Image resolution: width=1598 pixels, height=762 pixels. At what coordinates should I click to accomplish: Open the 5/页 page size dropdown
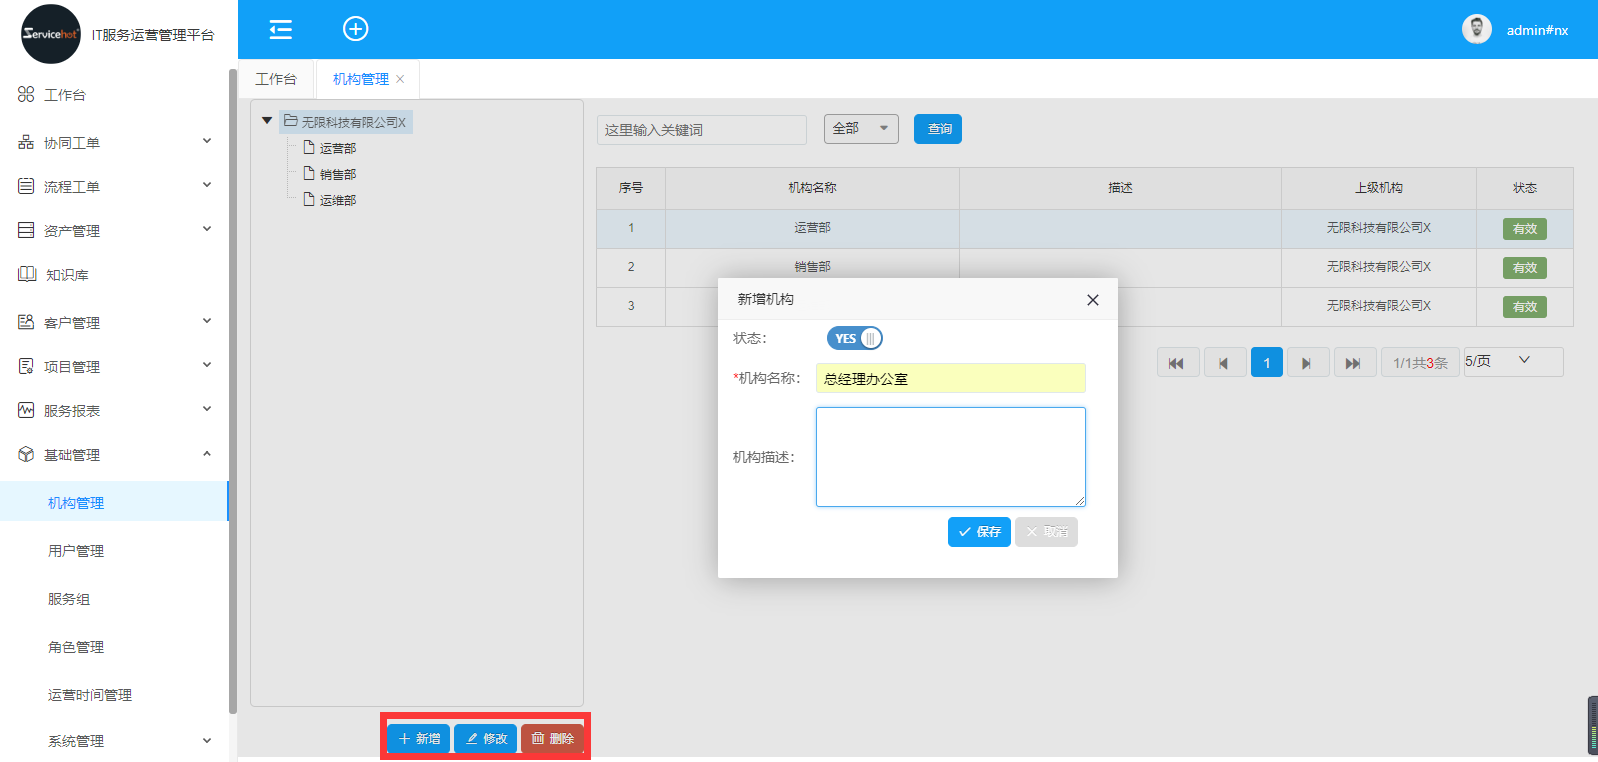click(1512, 361)
